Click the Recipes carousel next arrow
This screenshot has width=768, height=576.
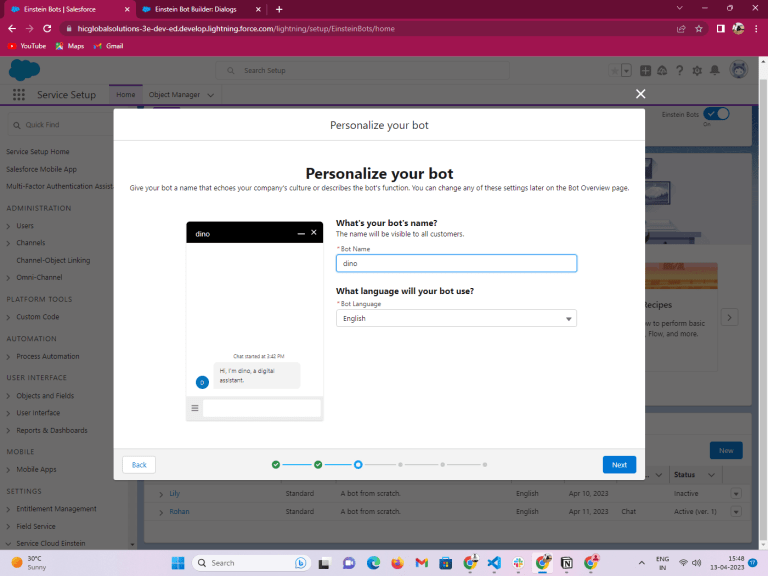coord(729,317)
